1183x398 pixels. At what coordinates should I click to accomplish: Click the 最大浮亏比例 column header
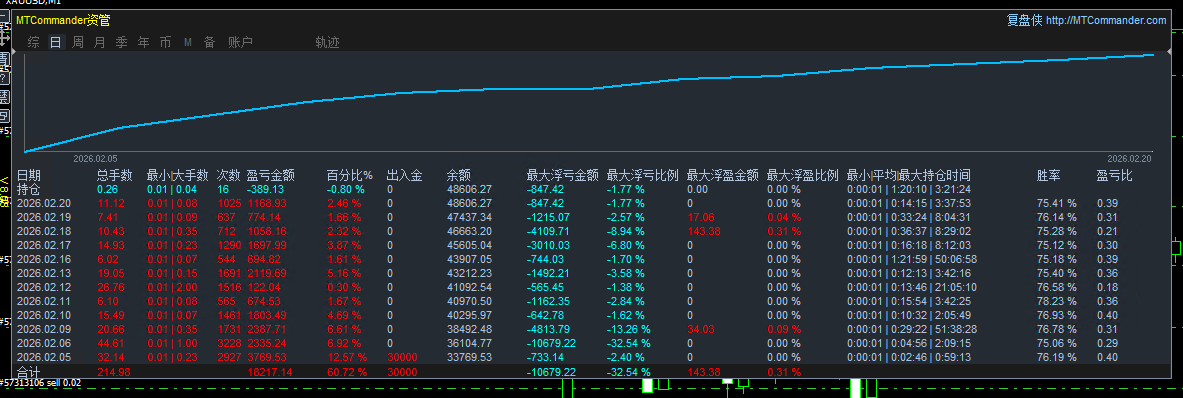pyautogui.click(x=643, y=176)
